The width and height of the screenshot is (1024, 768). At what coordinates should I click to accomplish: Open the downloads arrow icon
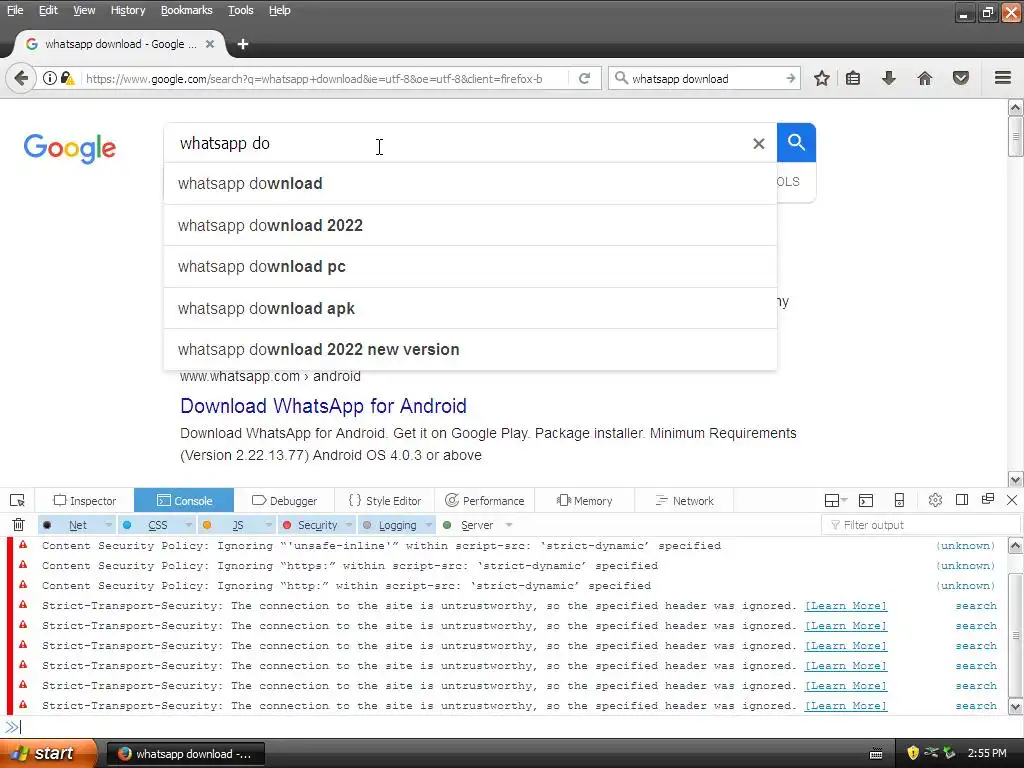889,78
